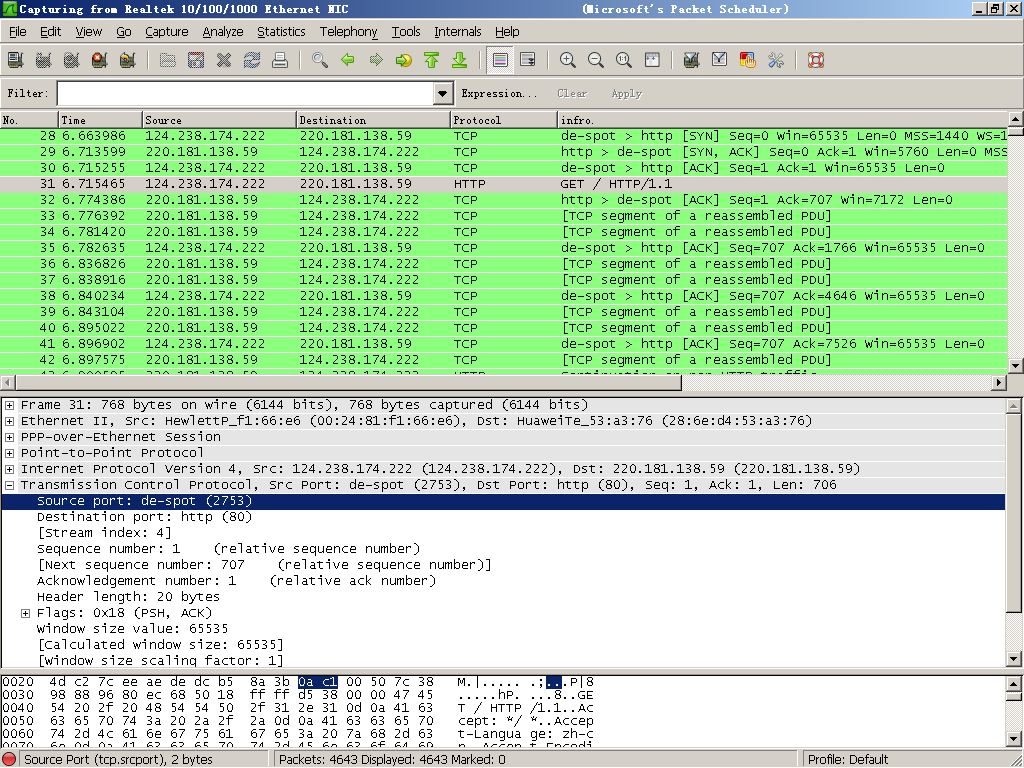Click the Clear filter button

[x=572, y=93]
